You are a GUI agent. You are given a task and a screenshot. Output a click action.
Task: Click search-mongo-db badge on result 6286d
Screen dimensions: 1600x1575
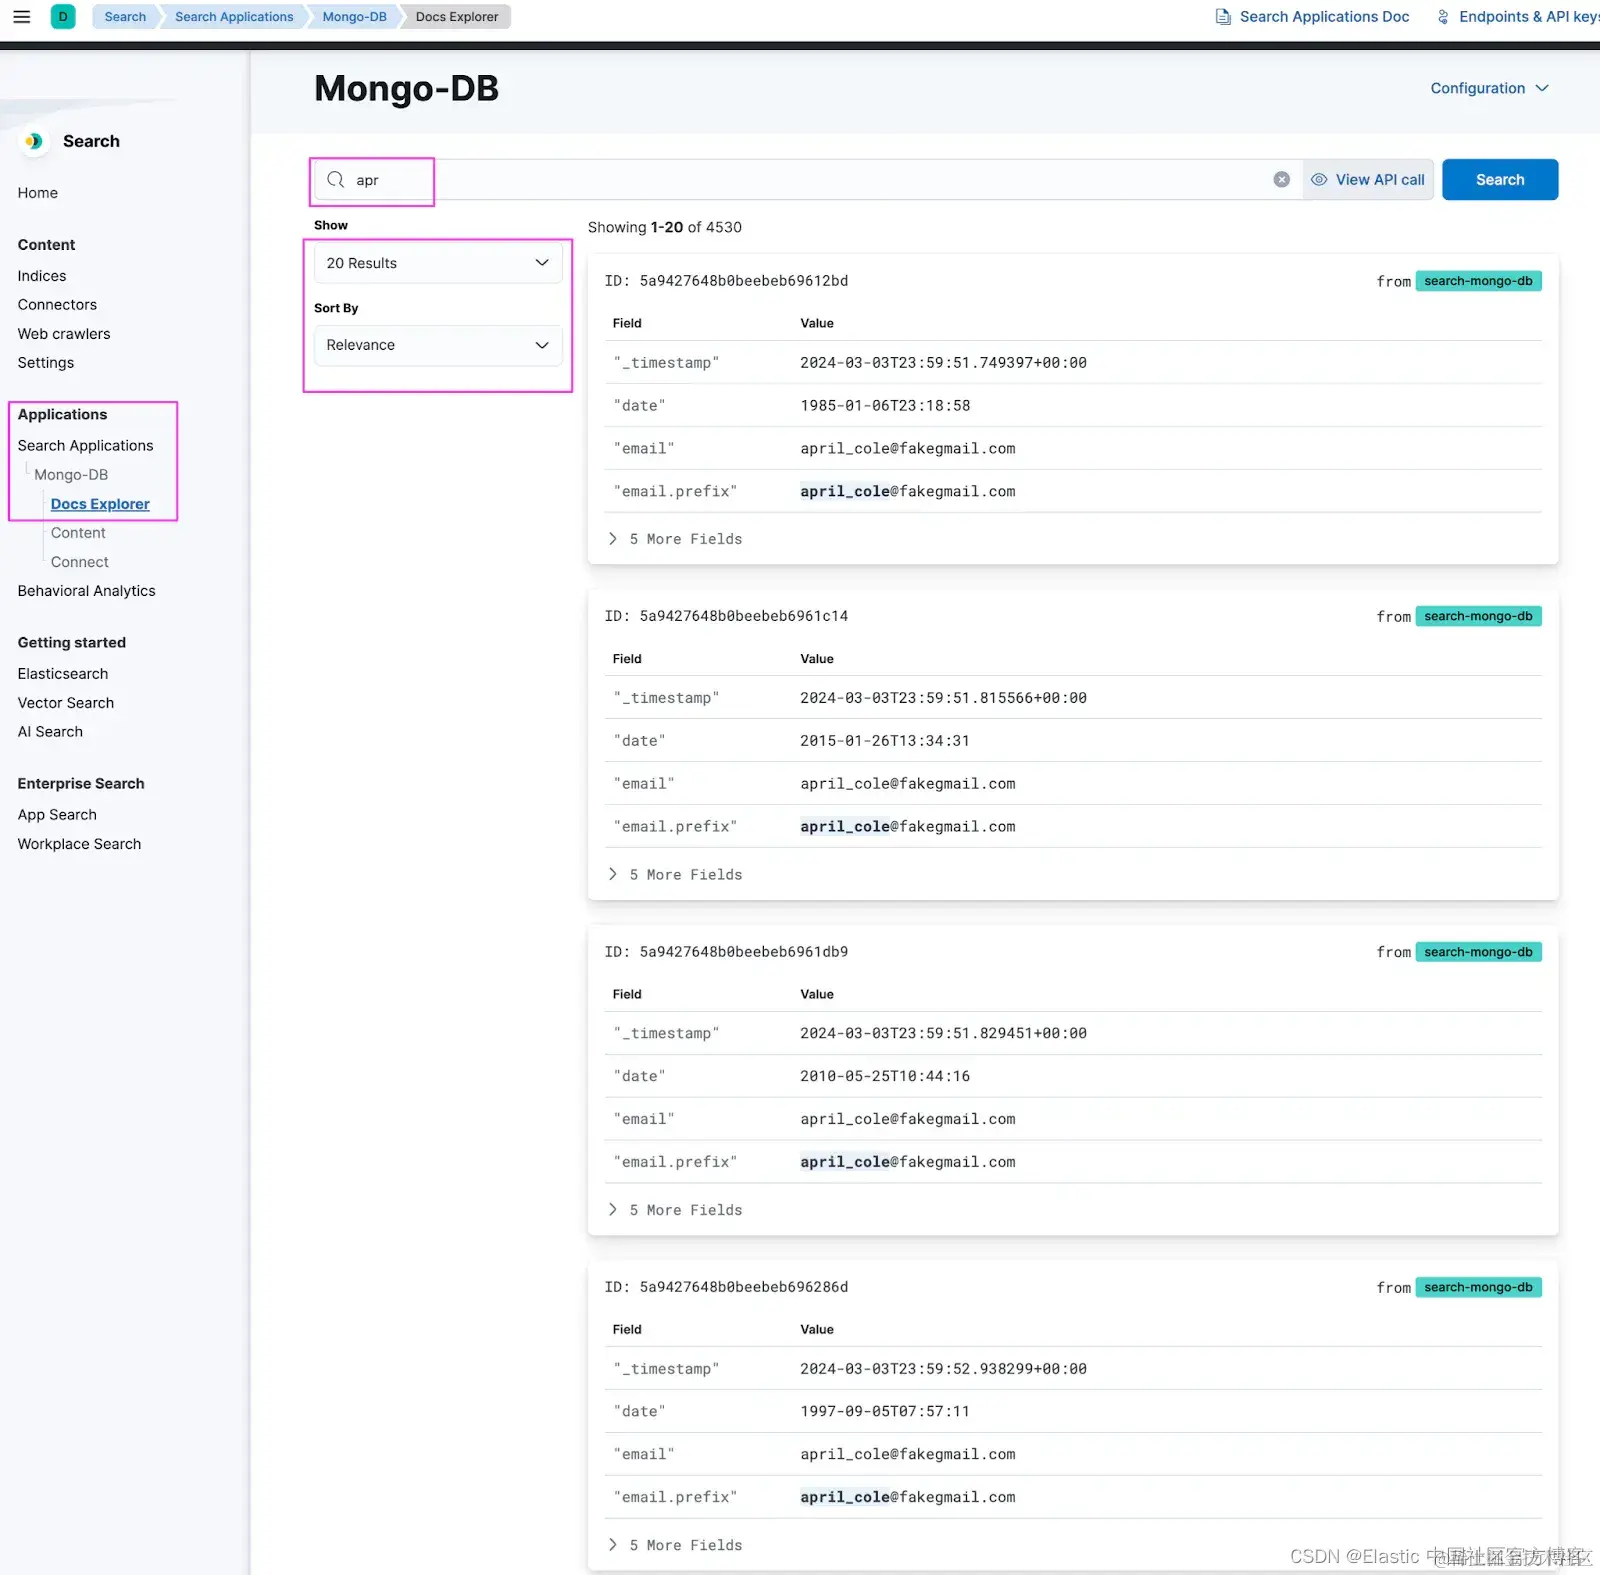click(1478, 1287)
